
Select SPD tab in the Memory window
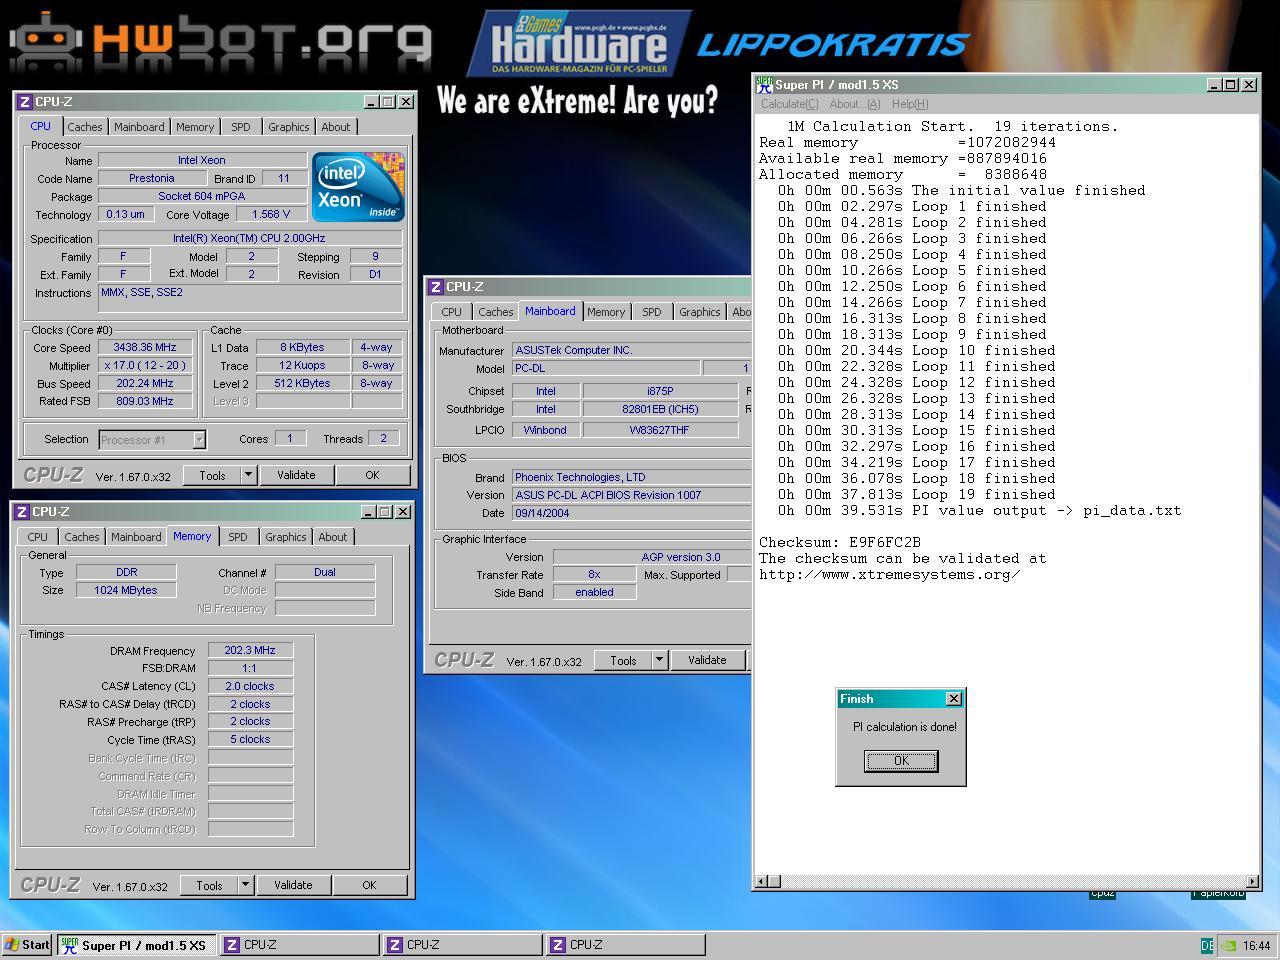[238, 537]
